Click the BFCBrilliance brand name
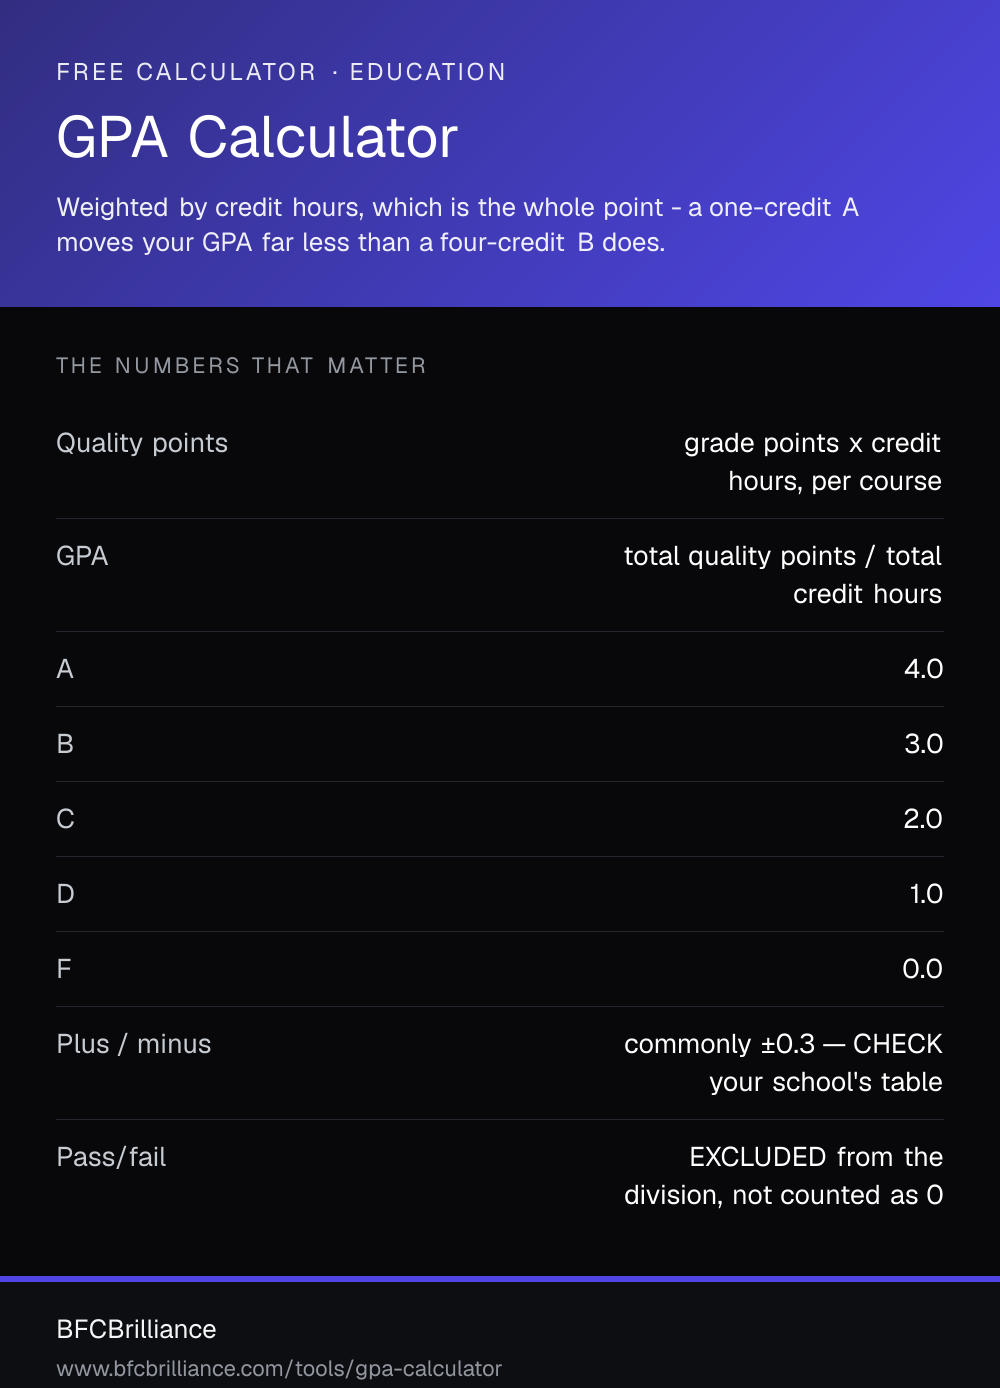 [x=136, y=1329]
